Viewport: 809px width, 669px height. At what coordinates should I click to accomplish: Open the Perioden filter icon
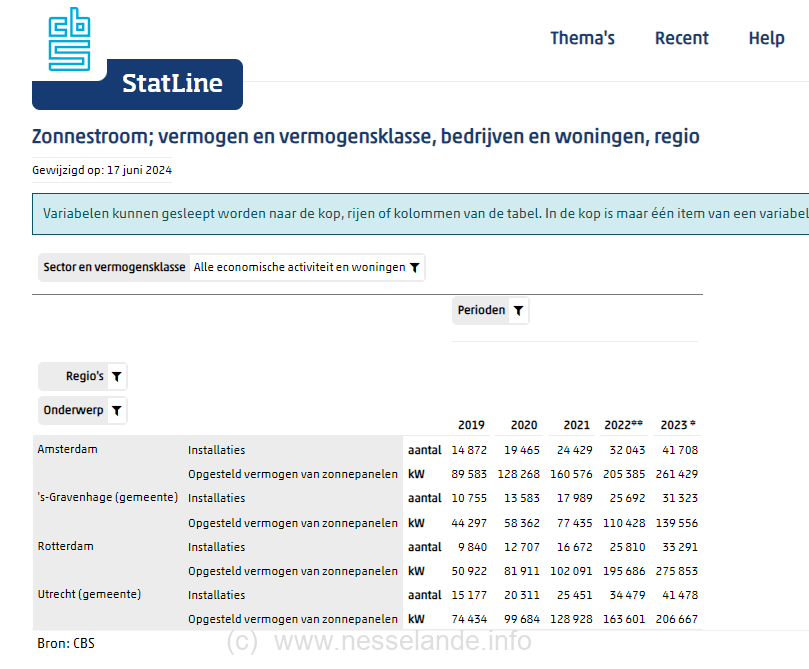click(x=519, y=311)
